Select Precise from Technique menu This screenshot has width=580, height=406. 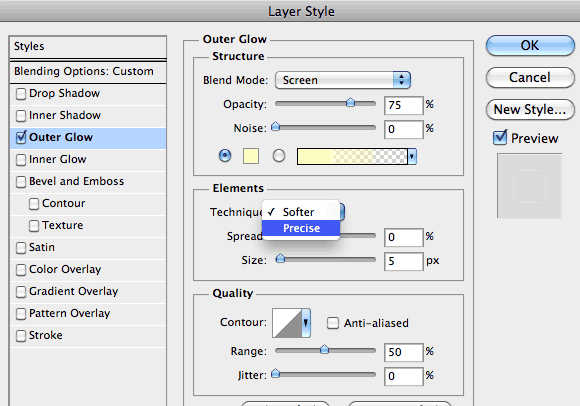pos(301,228)
